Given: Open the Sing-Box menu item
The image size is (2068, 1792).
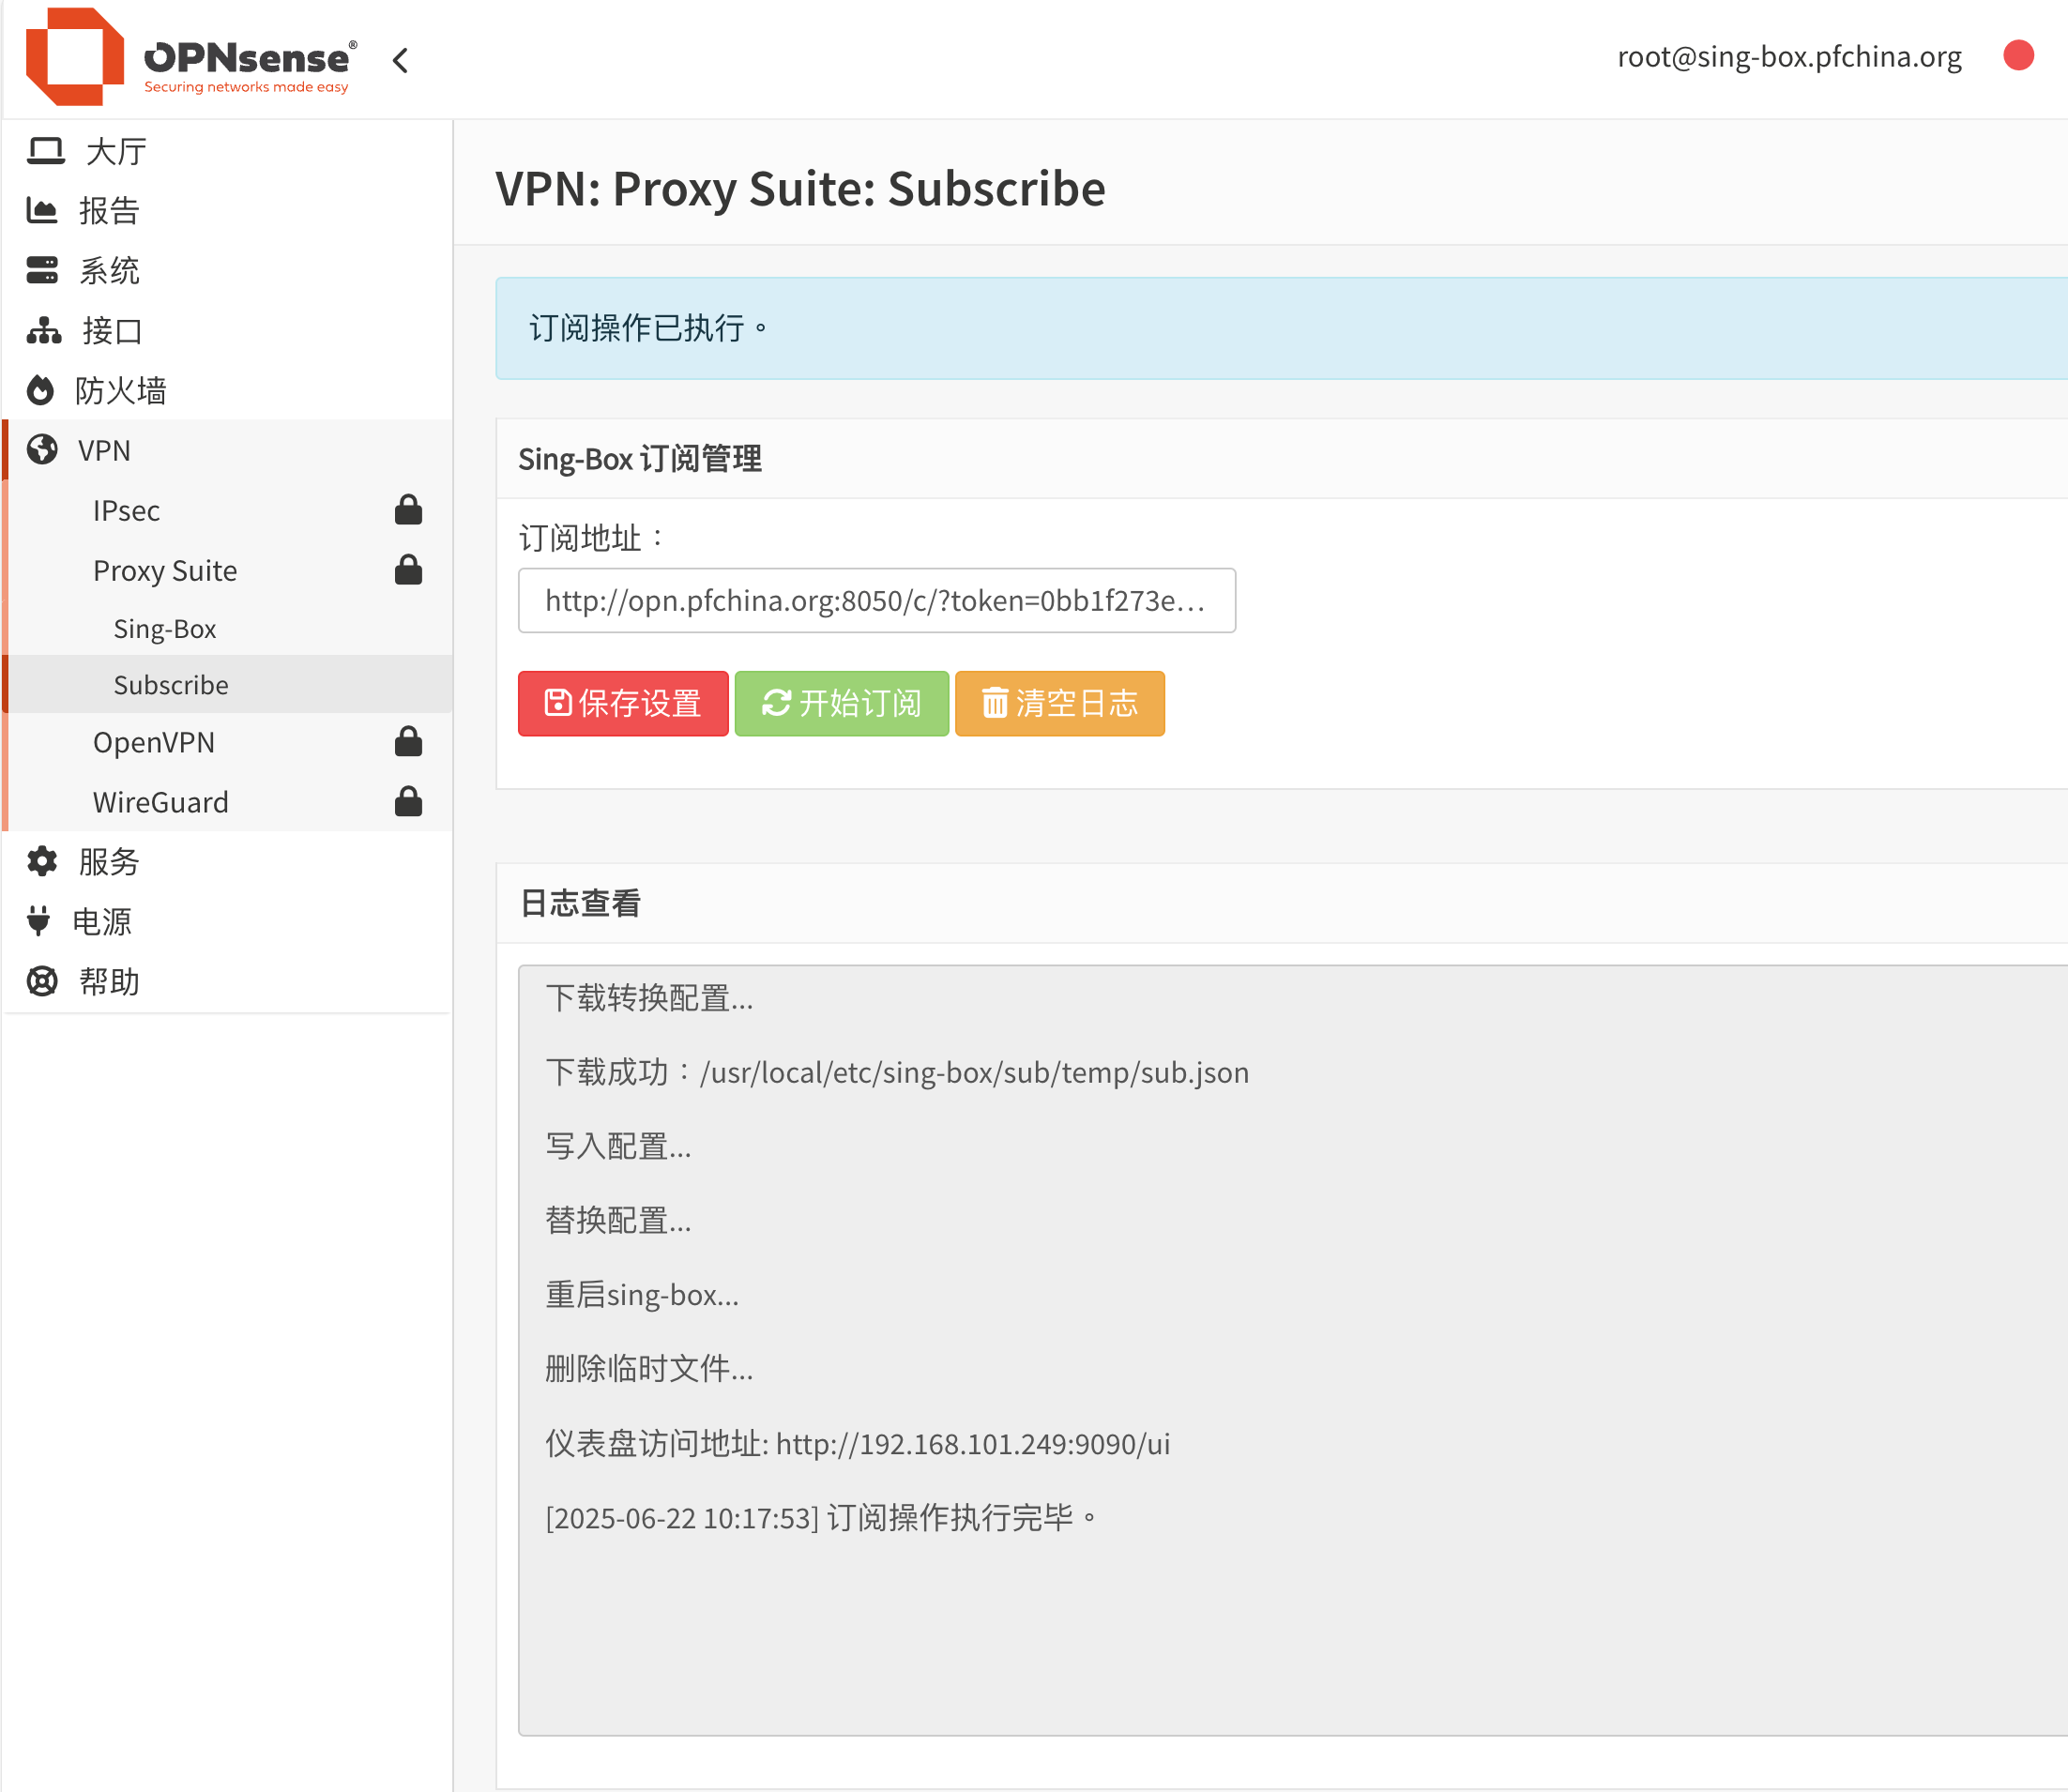Looking at the screenshot, I should (x=165, y=628).
